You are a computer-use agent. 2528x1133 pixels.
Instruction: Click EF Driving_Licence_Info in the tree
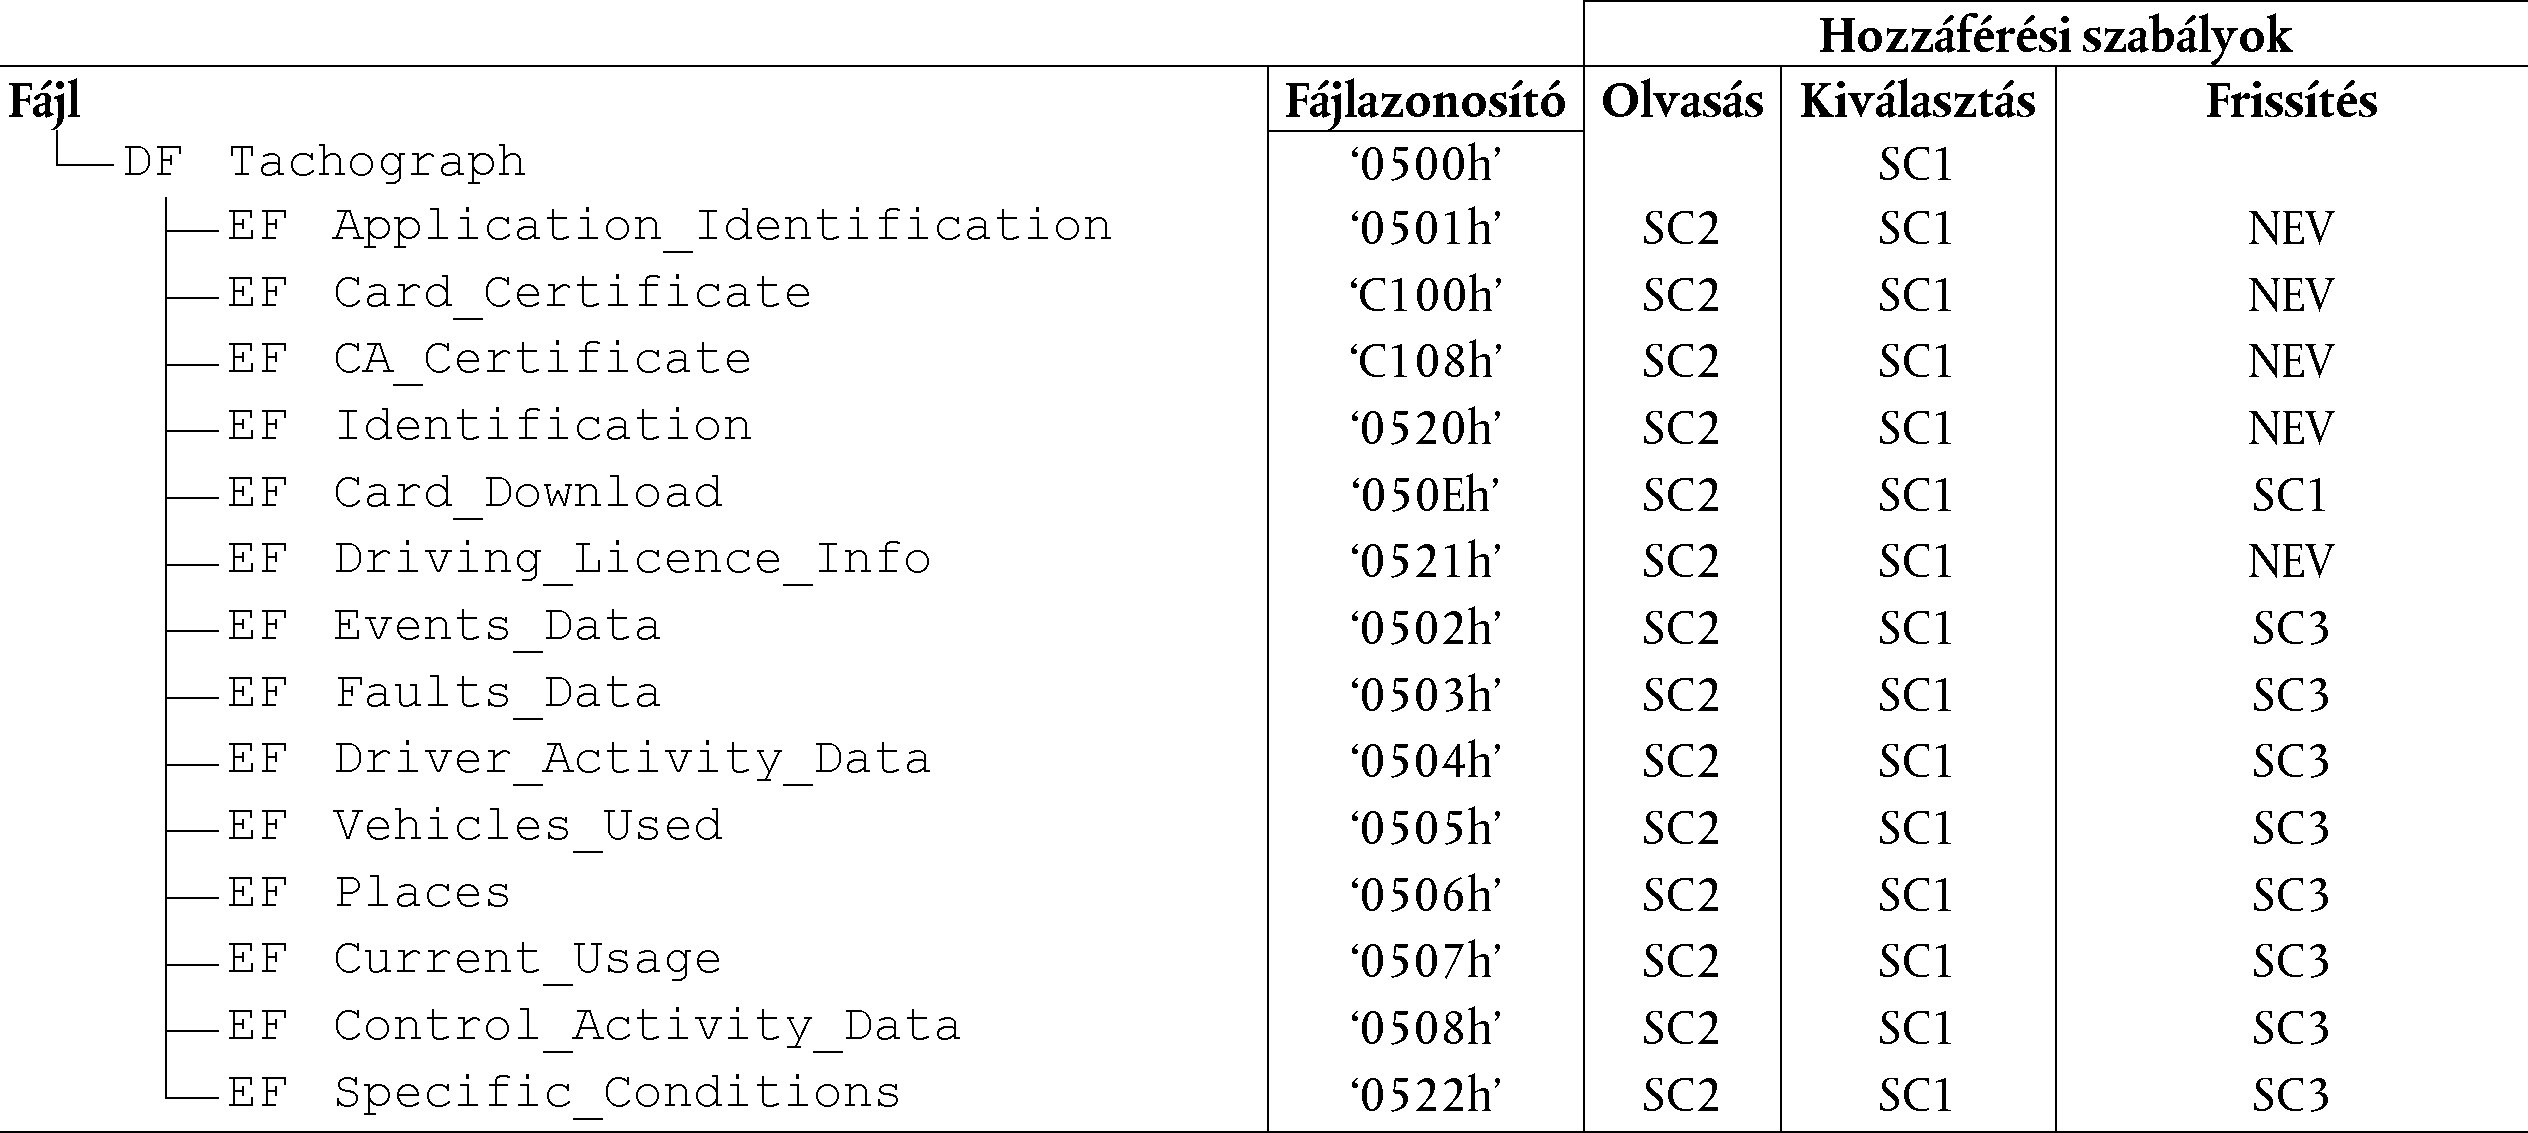click(579, 560)
